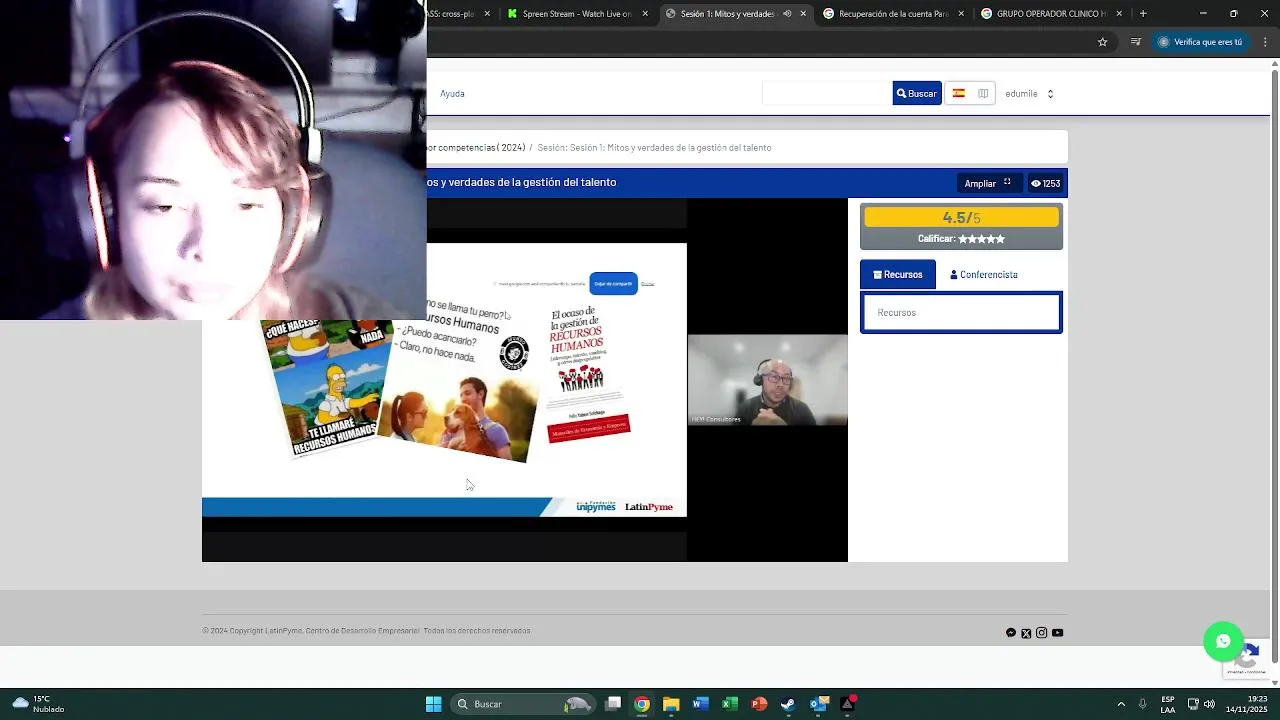Click the Recursos panel box
The image size is (1280, 720).
click(961, 313)
